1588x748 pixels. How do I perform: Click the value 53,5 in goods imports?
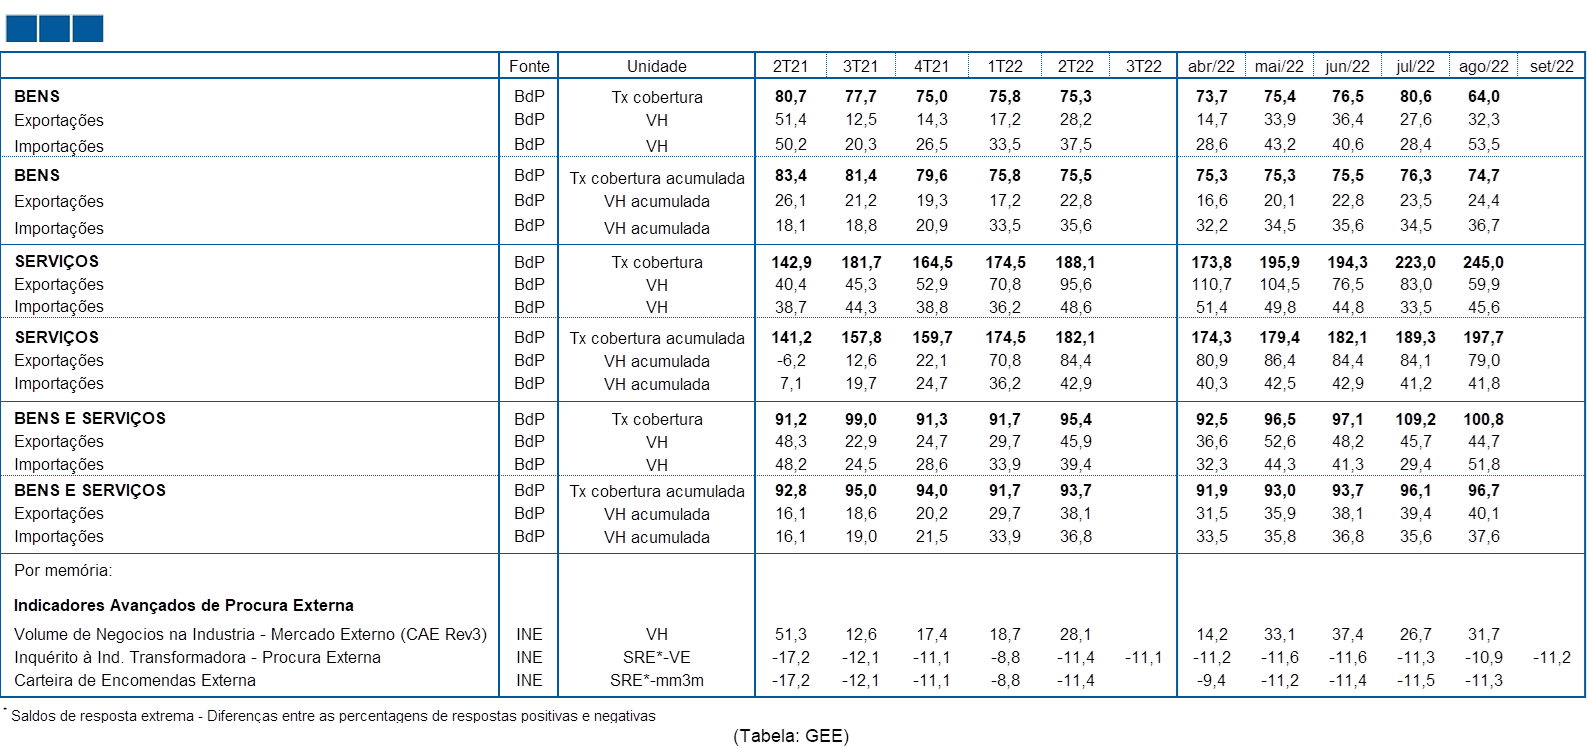coord(1483,144)
